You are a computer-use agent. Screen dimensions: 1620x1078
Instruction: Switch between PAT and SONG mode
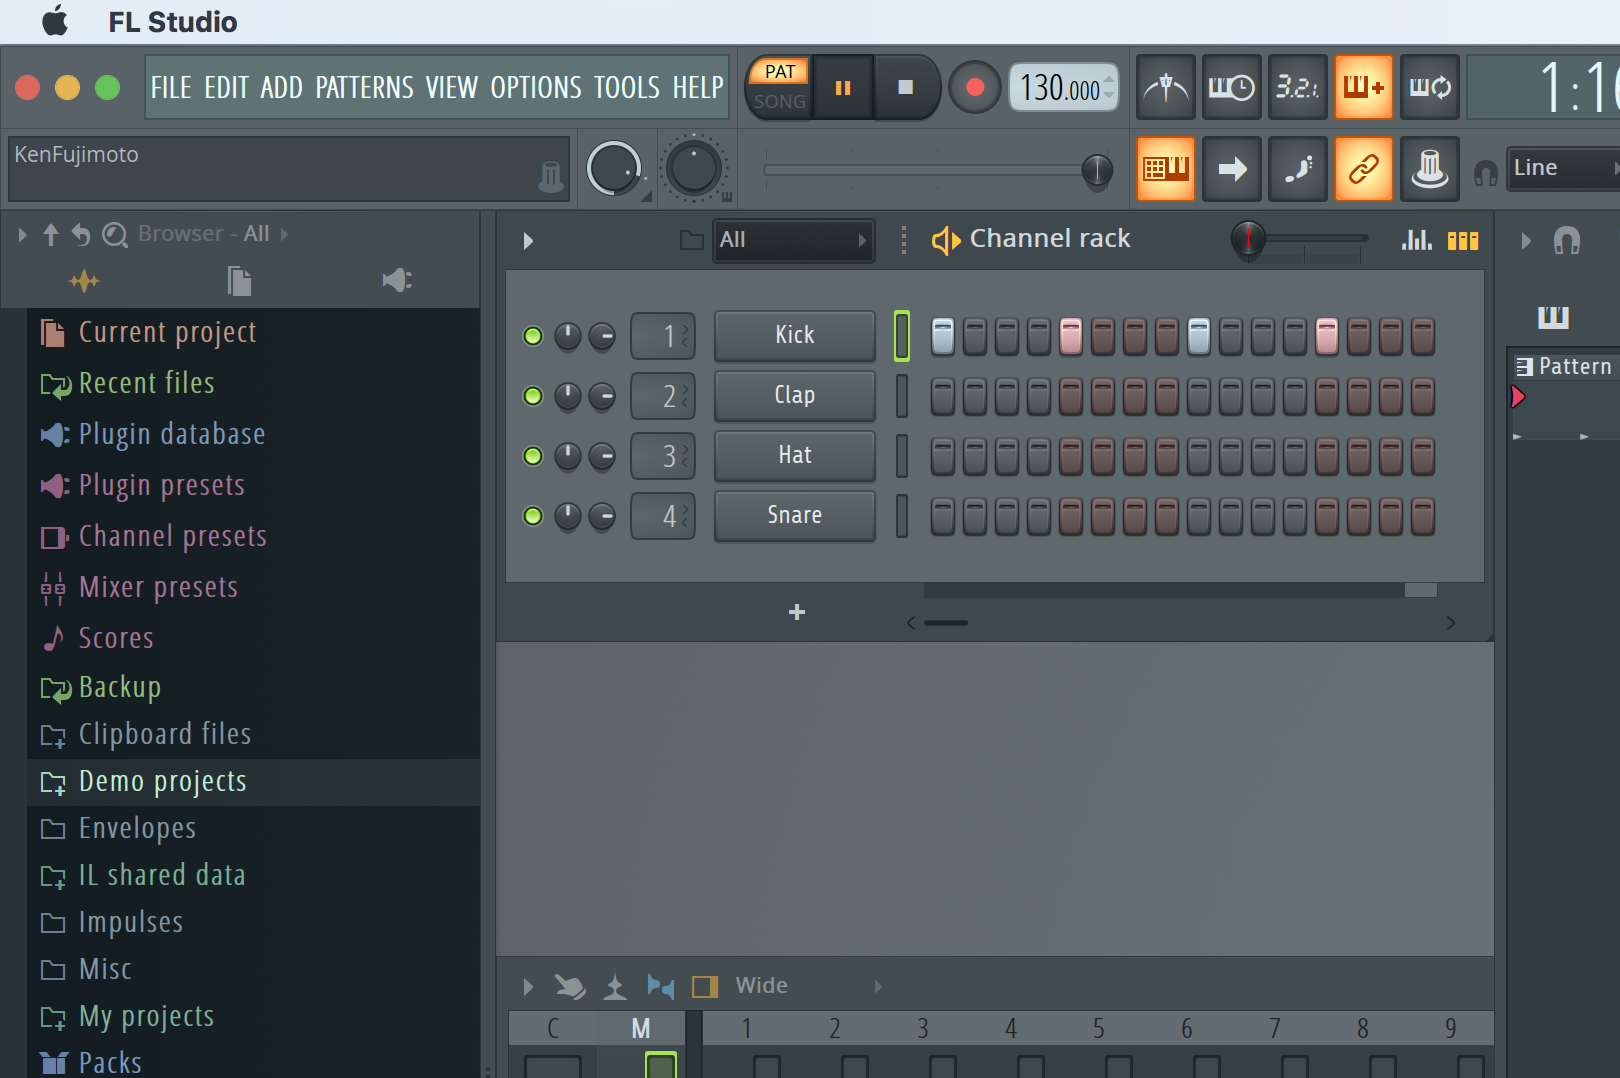[x=780, y=87]
